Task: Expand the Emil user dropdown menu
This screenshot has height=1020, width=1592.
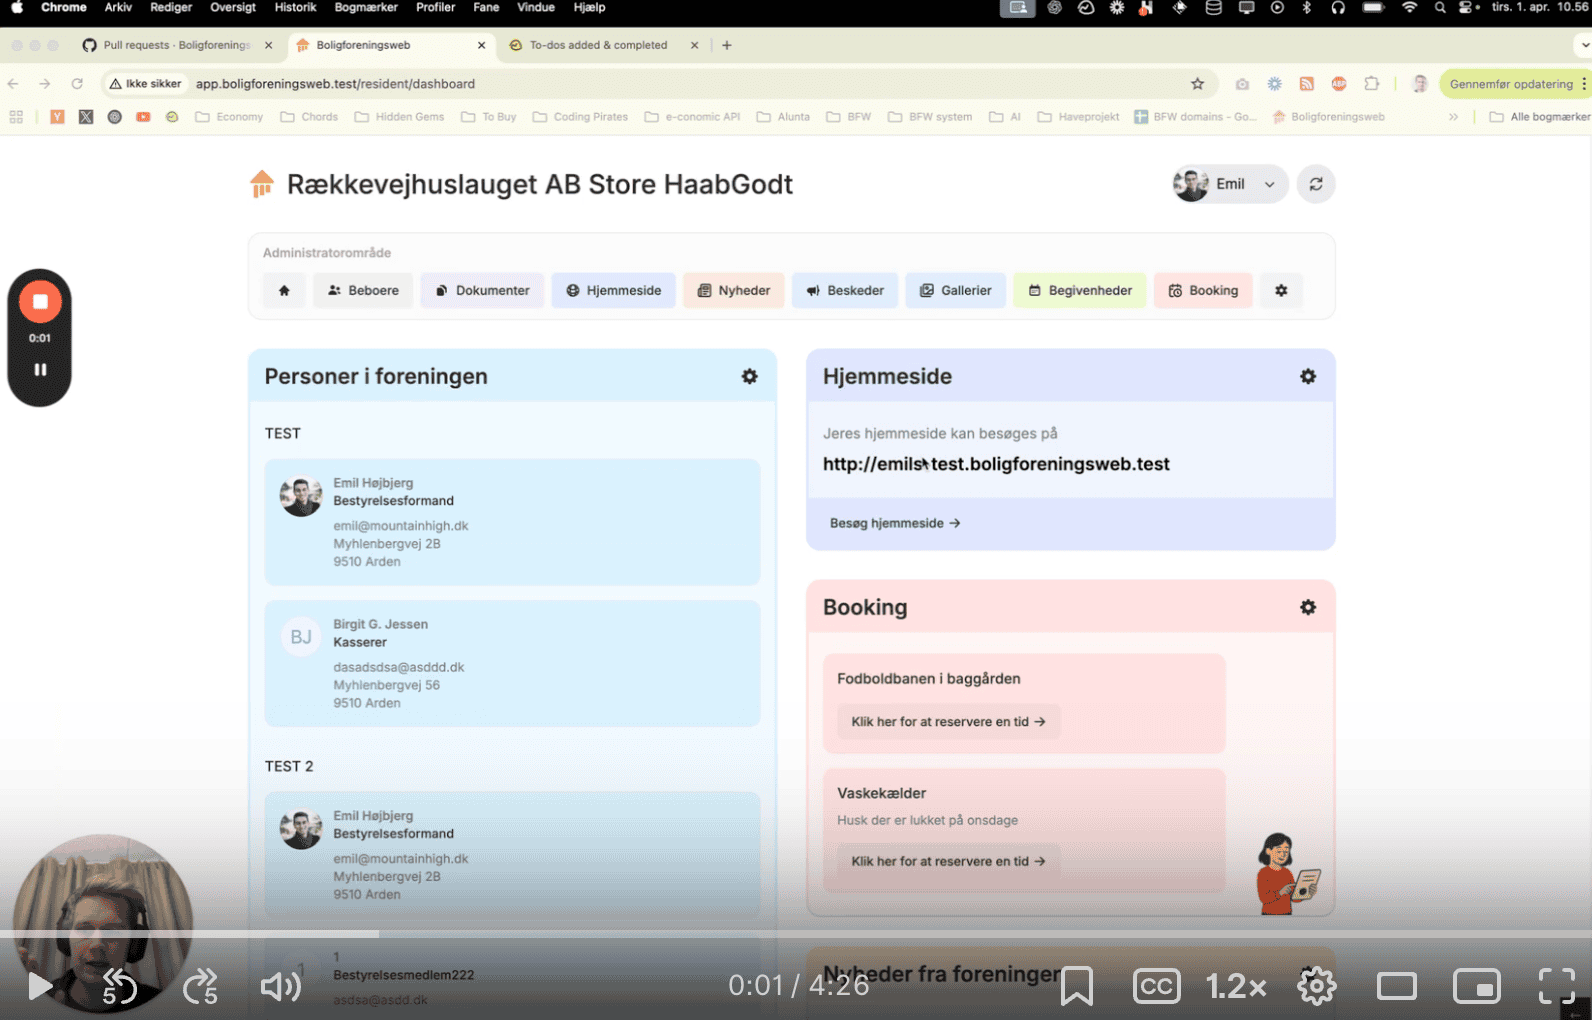Action: 1230,184
